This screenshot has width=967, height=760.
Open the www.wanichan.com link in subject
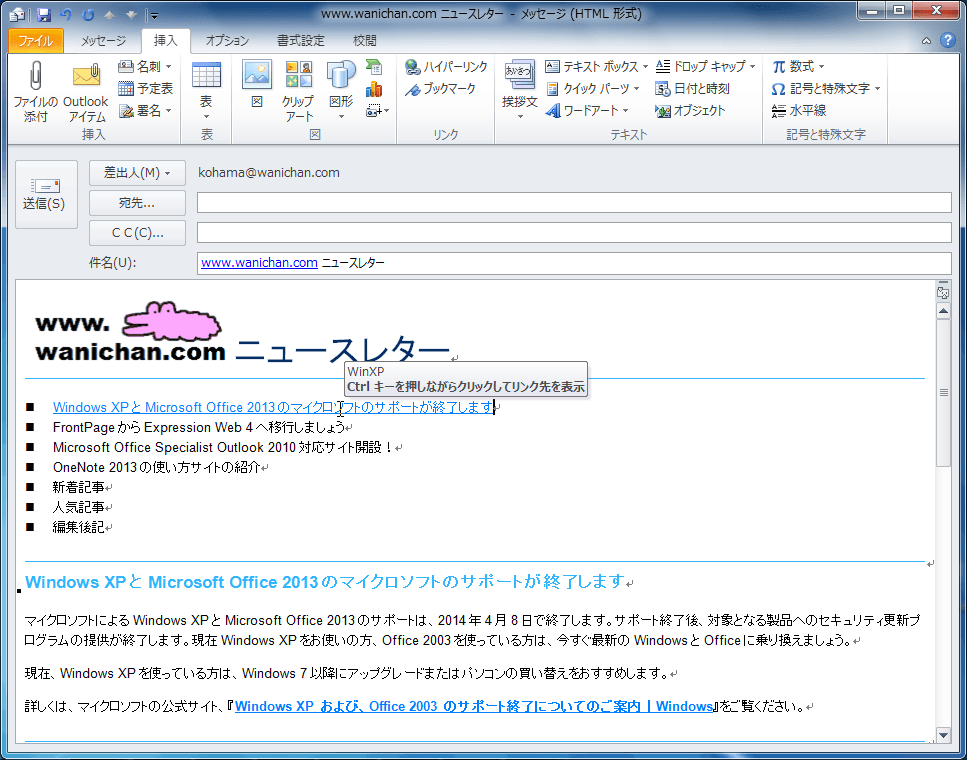coord(259,263)
